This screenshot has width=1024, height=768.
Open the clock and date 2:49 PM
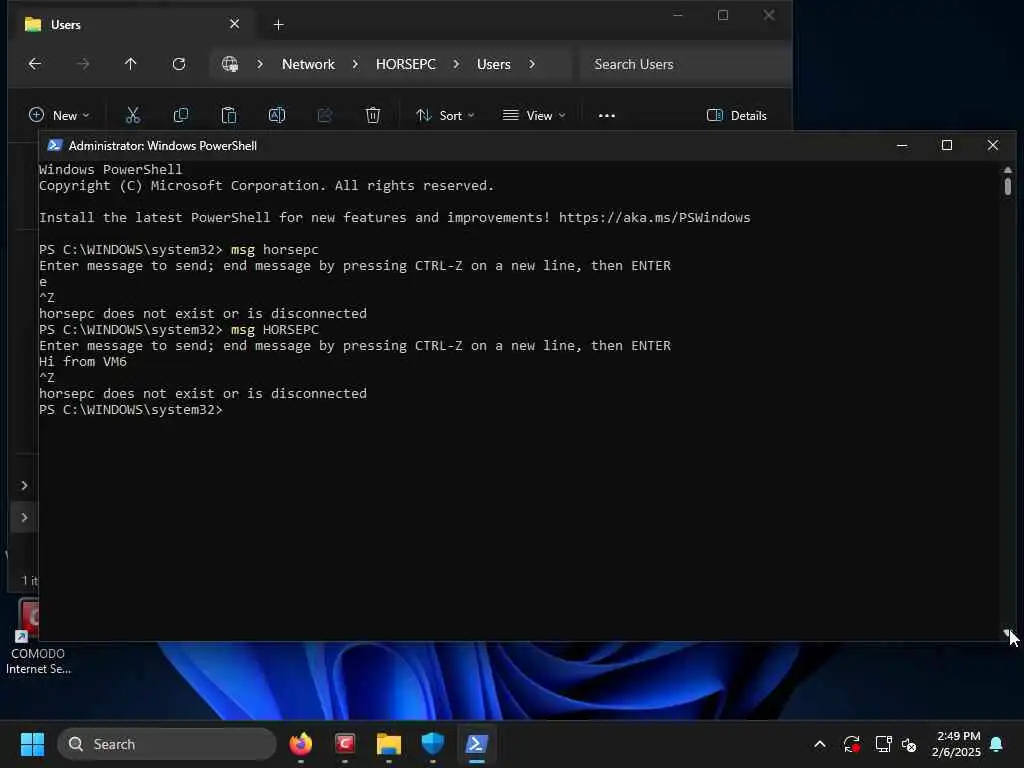point(957,744)
